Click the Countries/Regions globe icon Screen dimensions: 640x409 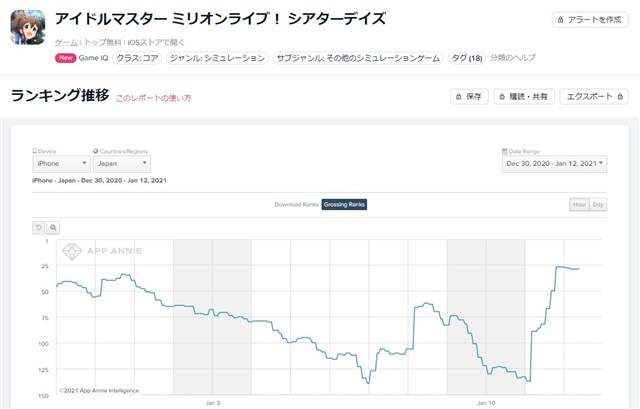(96, 151)
